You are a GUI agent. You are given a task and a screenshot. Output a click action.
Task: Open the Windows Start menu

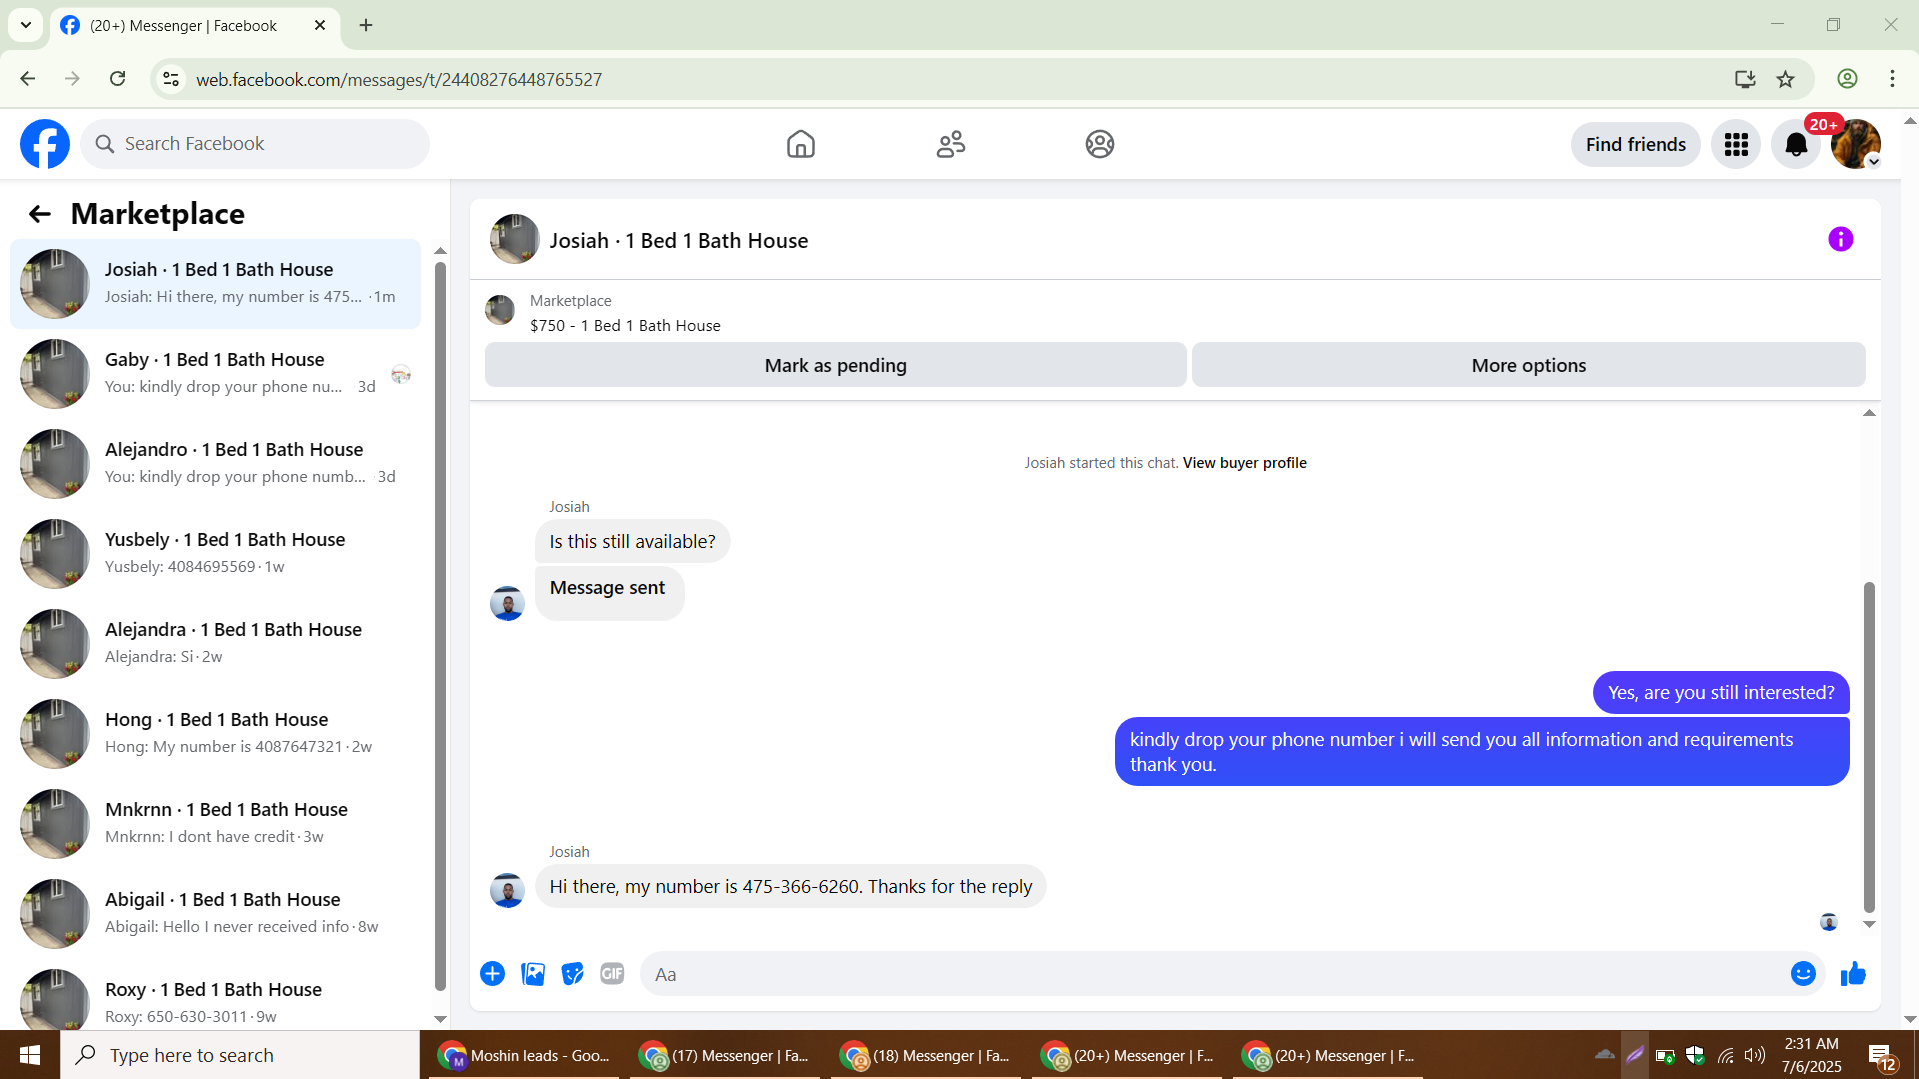click(x=30, y=1055)
